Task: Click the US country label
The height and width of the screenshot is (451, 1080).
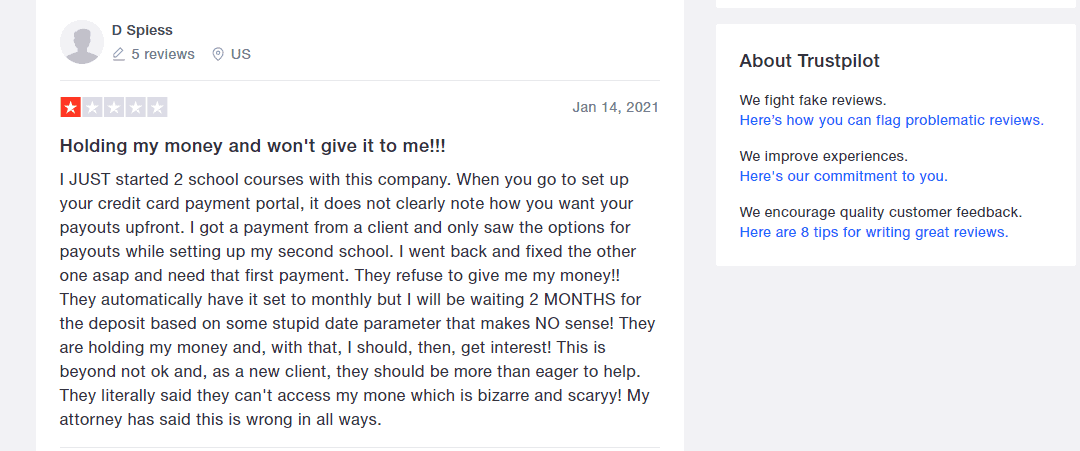Action: (241, 54)
